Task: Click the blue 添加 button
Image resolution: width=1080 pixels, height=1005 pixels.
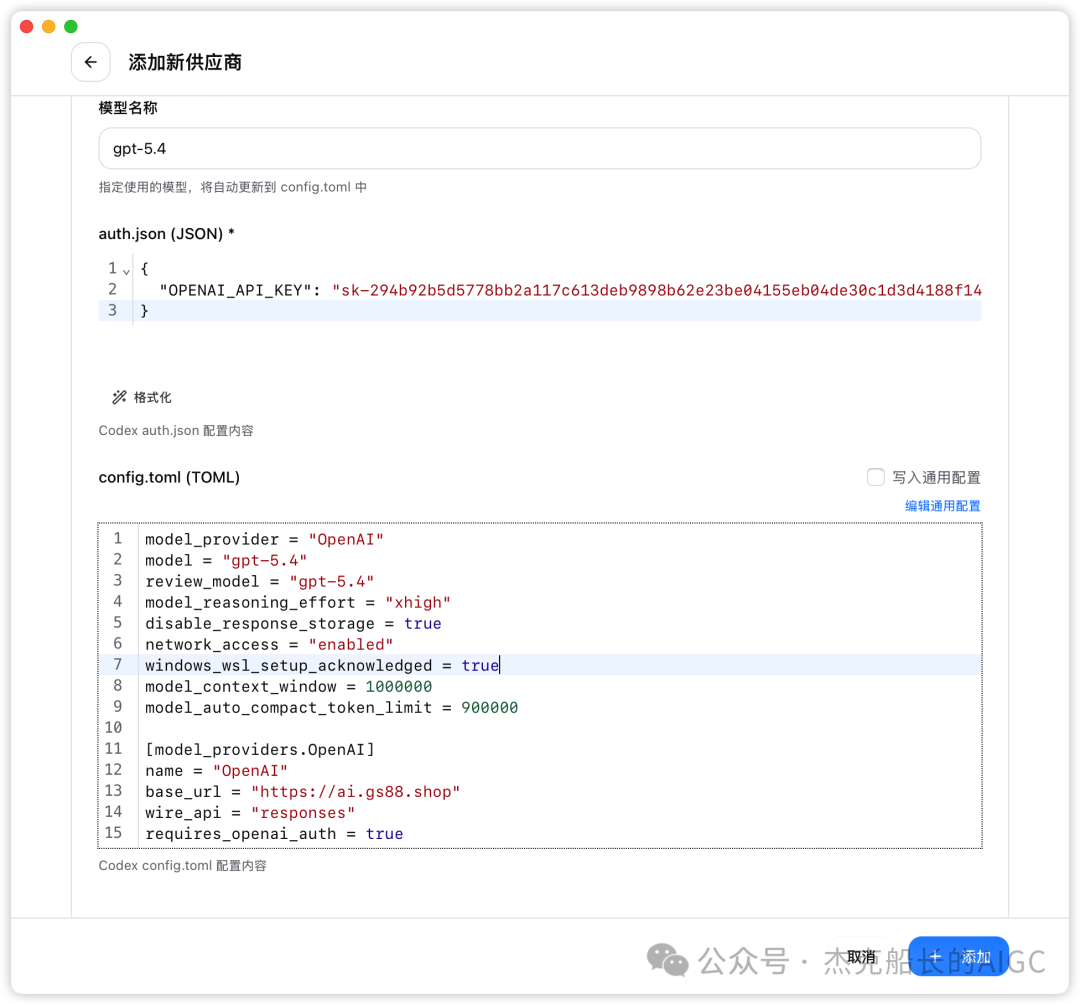Action: (958, 956)
